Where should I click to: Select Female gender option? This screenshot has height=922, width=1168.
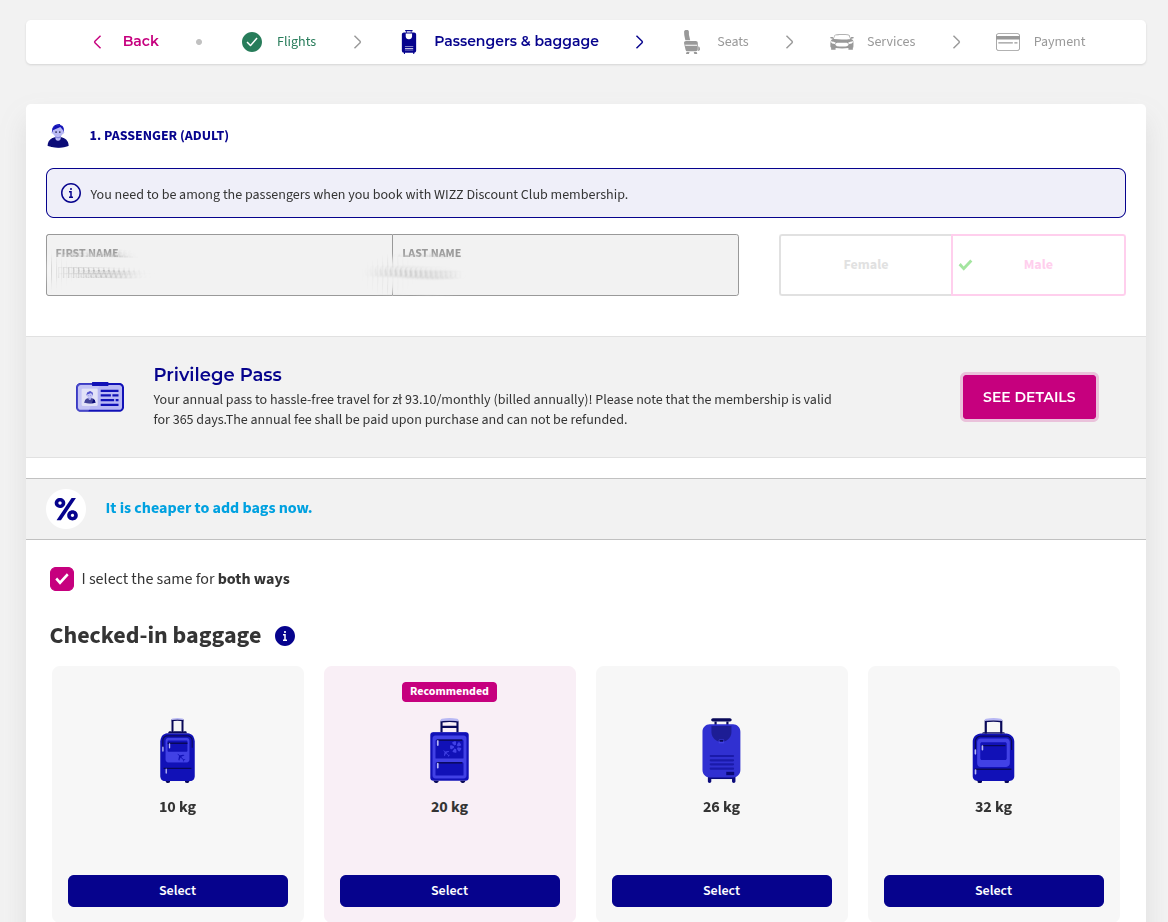(866, 265)
